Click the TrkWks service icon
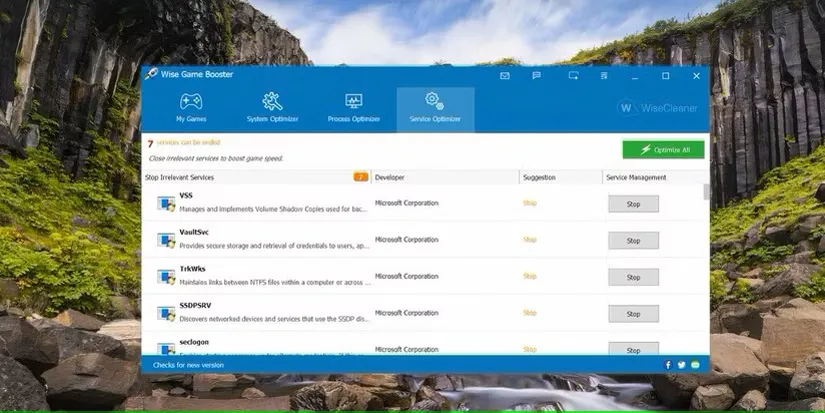 [166, 277]
